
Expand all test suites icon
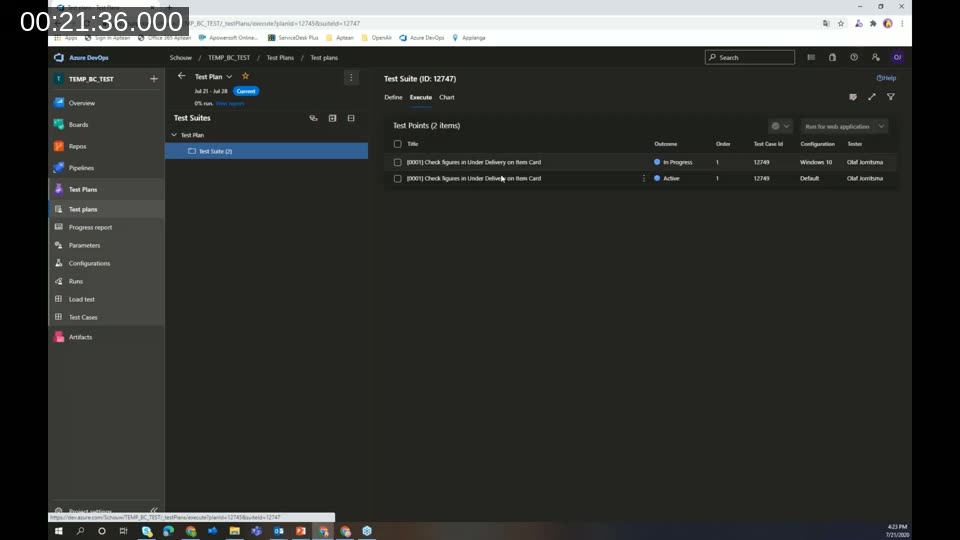332,118
